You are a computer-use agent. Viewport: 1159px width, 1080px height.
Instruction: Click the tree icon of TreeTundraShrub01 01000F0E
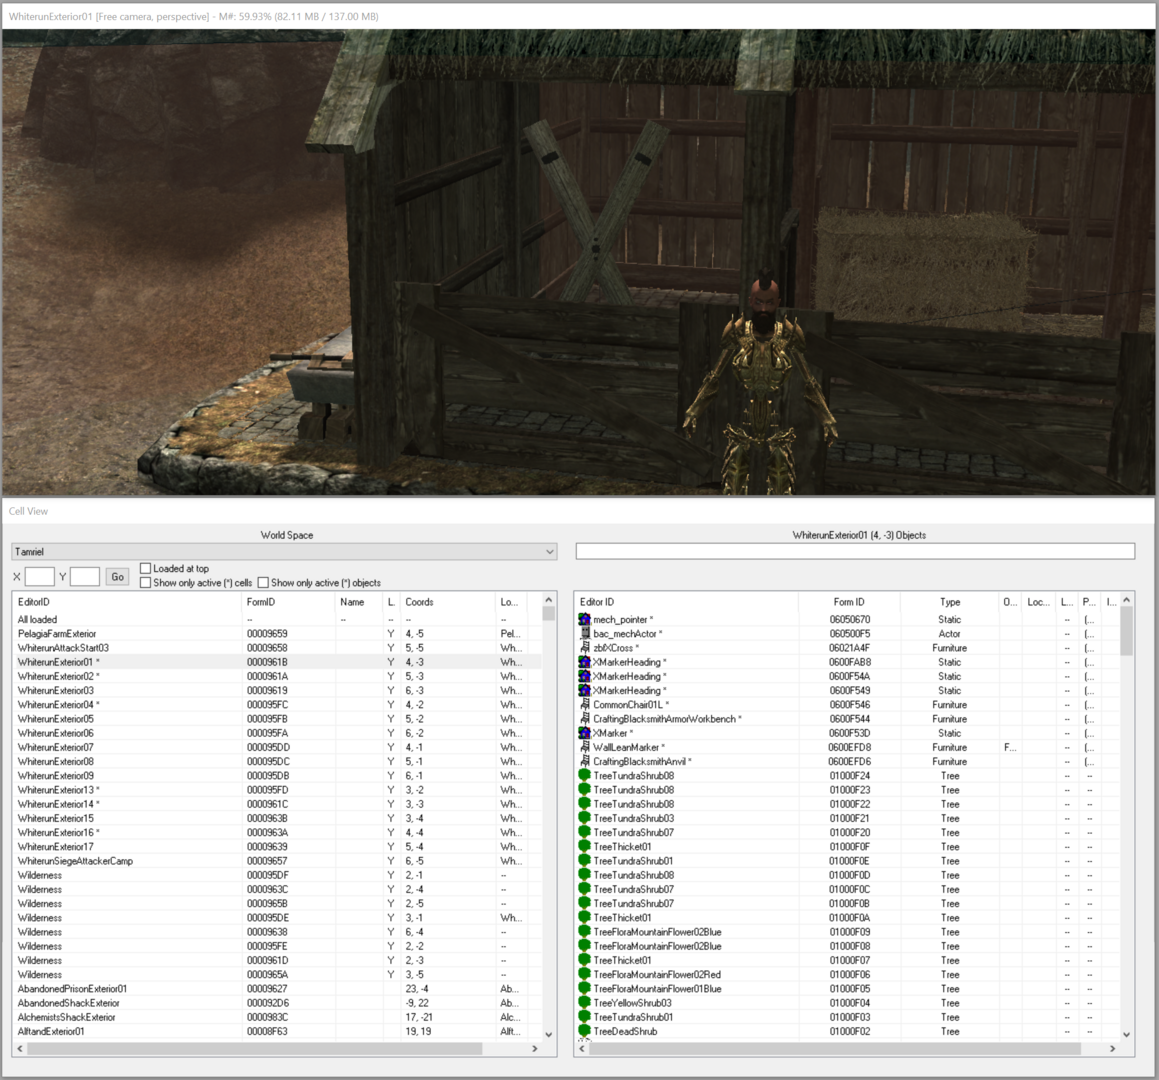pyautogui.click(x=584, y=861)
